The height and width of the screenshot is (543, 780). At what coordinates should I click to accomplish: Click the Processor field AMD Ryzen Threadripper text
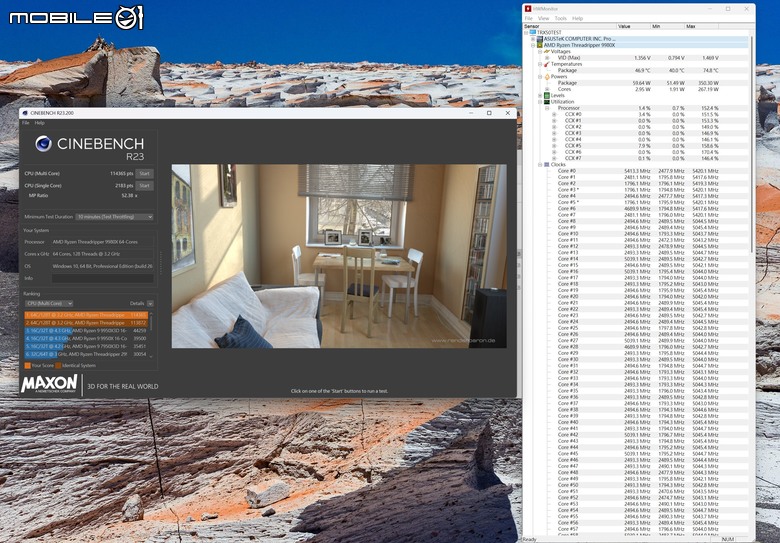pos(96,242)
